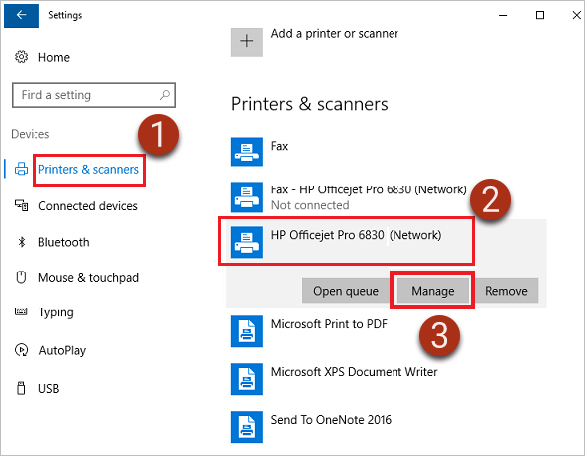The image size is (585, 456).
Task: Open the Typing settings
Action: [x=56, y=312]
